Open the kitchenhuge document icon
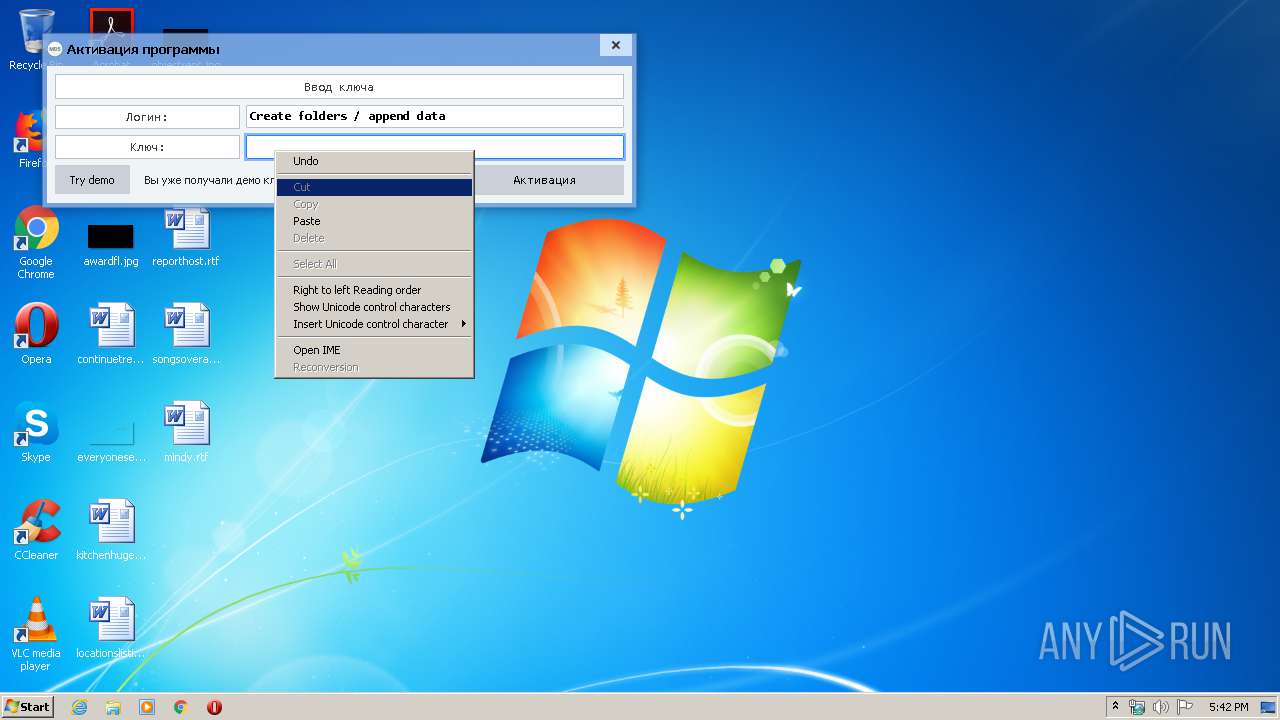The height and width of the screenshot is (720, 1280). click(111, 530)
